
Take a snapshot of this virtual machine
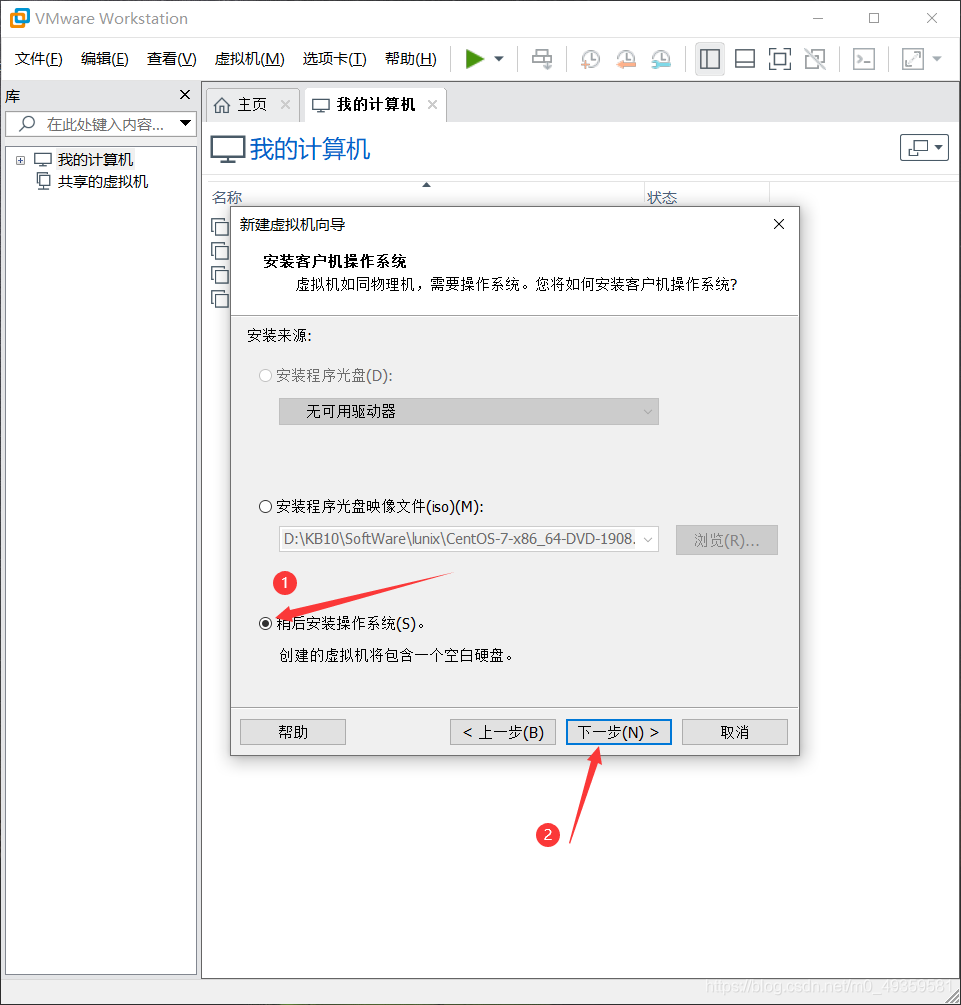tap(590, 59)
